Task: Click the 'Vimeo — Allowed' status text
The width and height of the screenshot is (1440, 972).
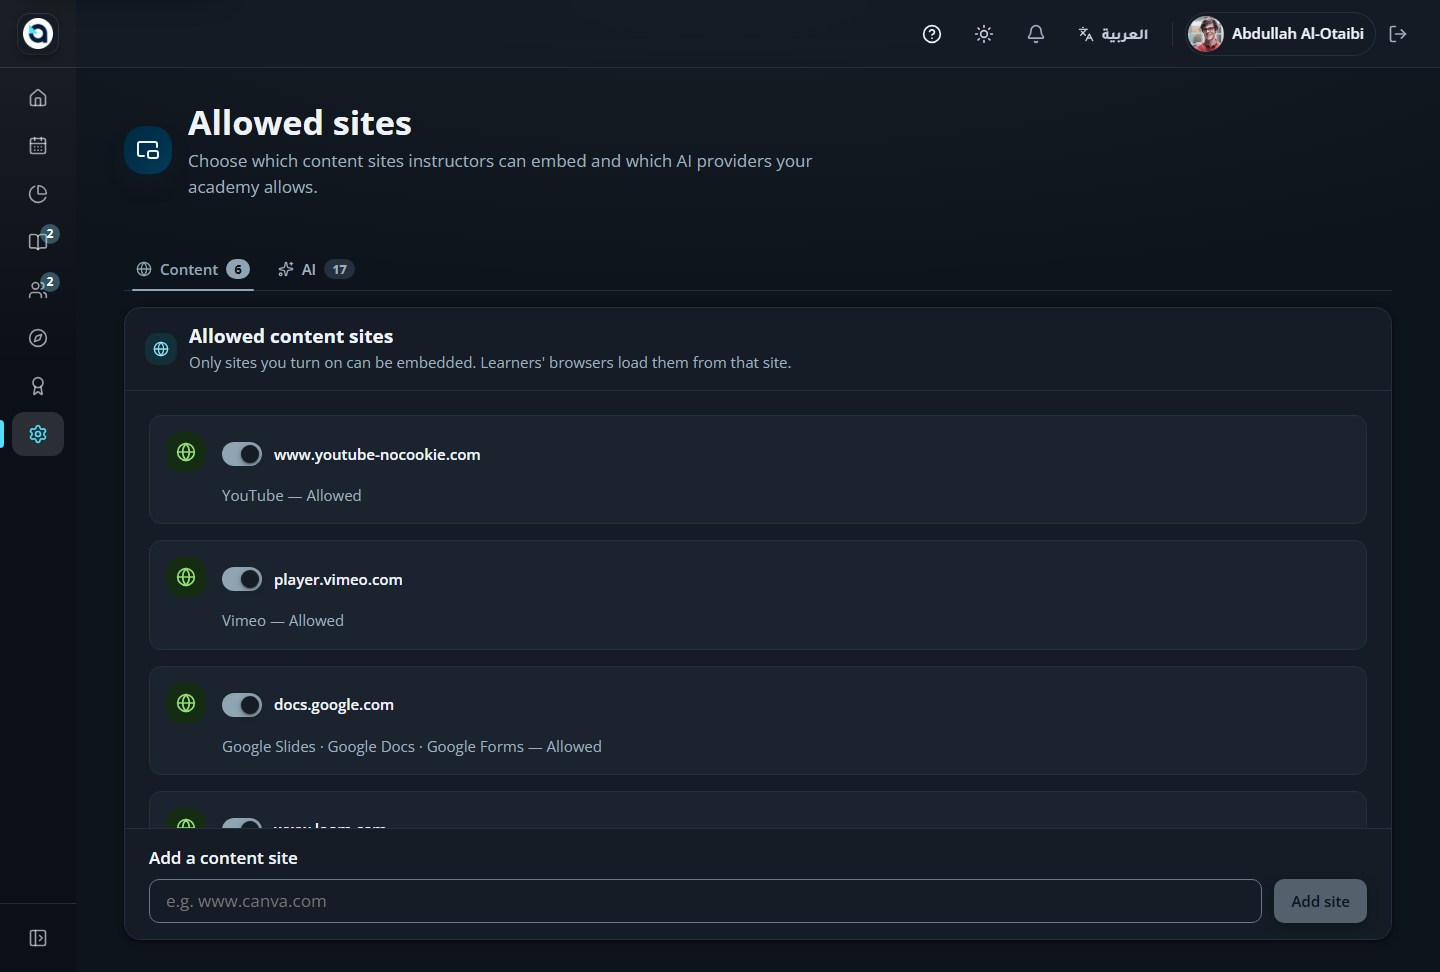Action: (283, 621)
